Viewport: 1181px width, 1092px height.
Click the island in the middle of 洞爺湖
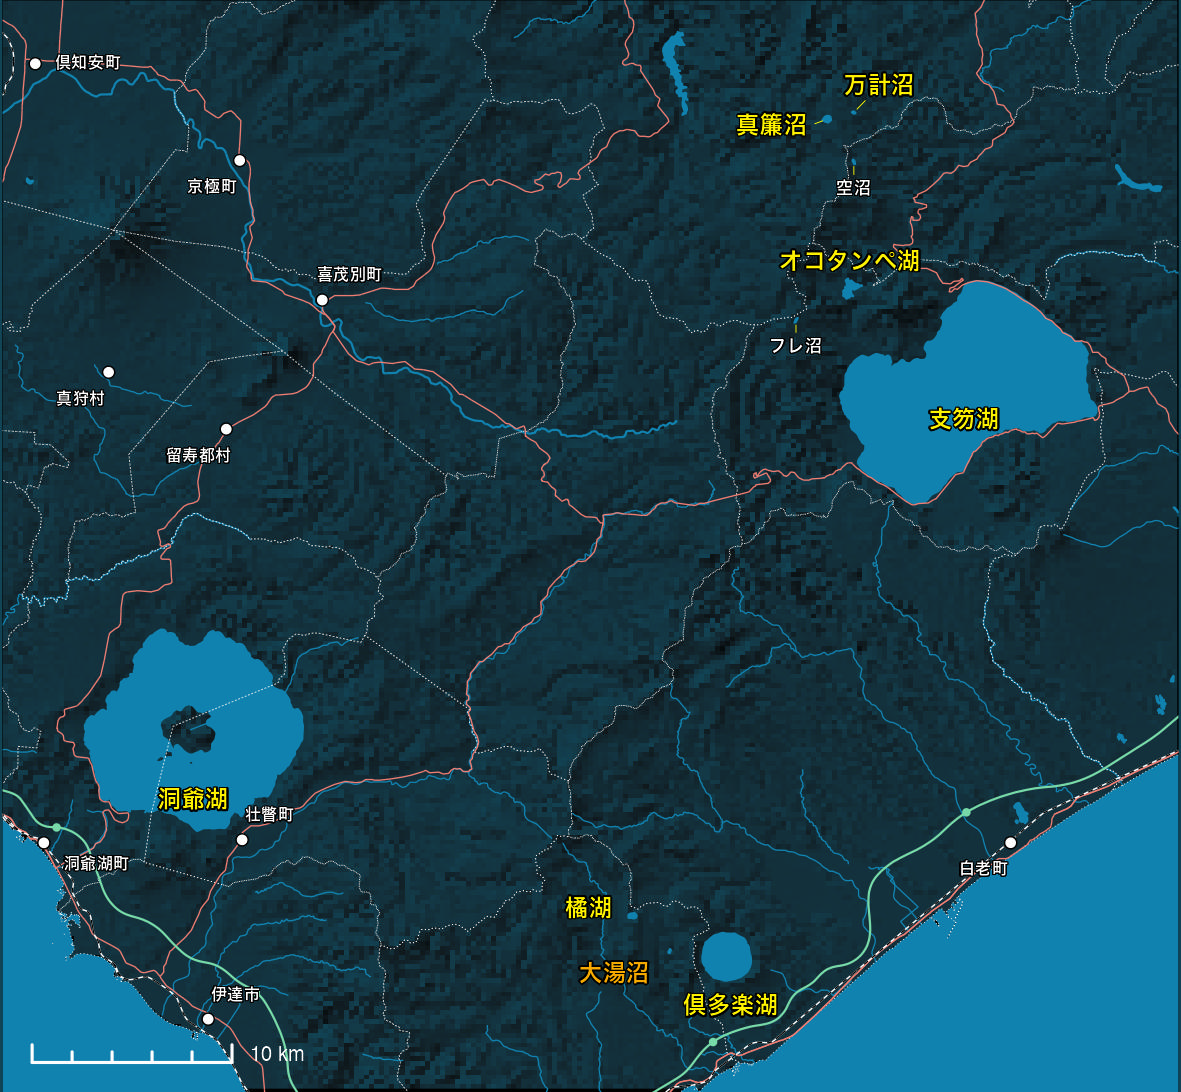click(x=188, y=729)
